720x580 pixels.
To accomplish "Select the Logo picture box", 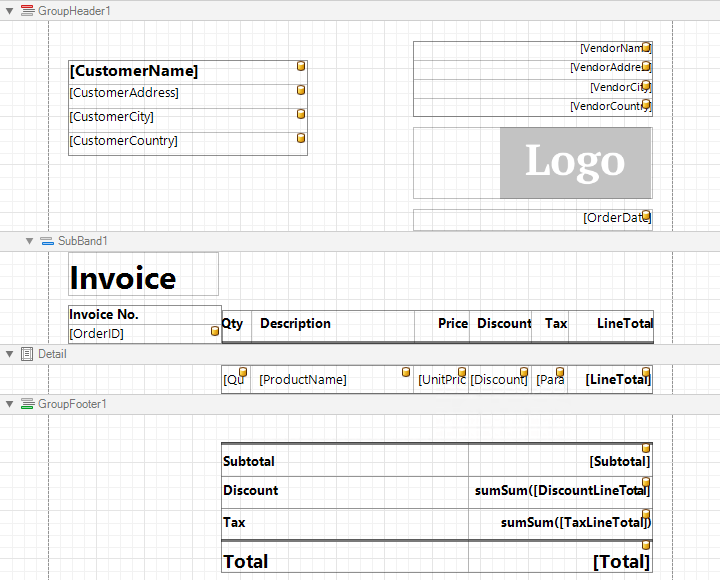I will [x=575, y=162].
